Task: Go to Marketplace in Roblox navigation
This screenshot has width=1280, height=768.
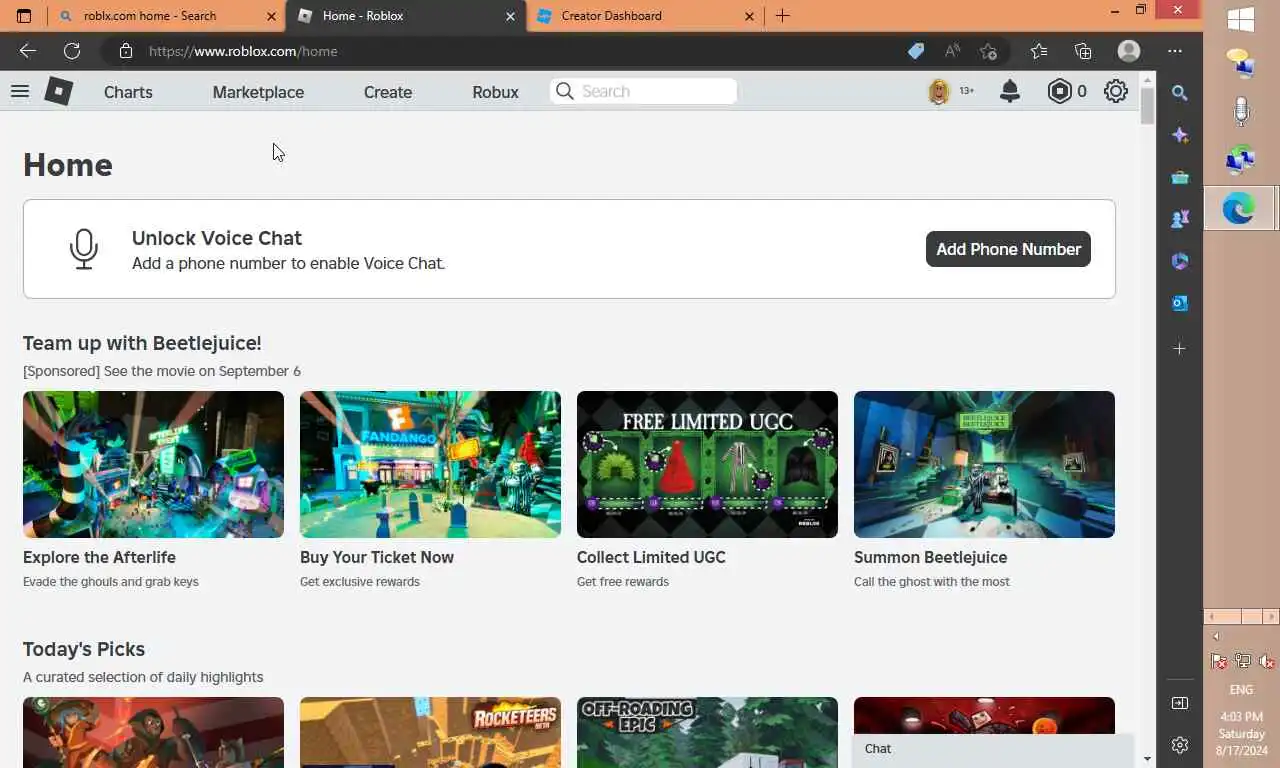Action: click(258, 92)
